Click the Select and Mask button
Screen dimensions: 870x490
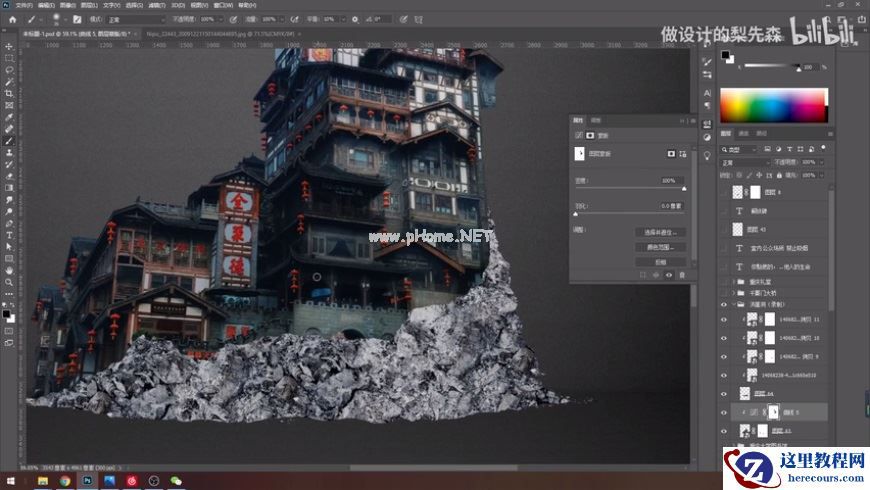660,233
